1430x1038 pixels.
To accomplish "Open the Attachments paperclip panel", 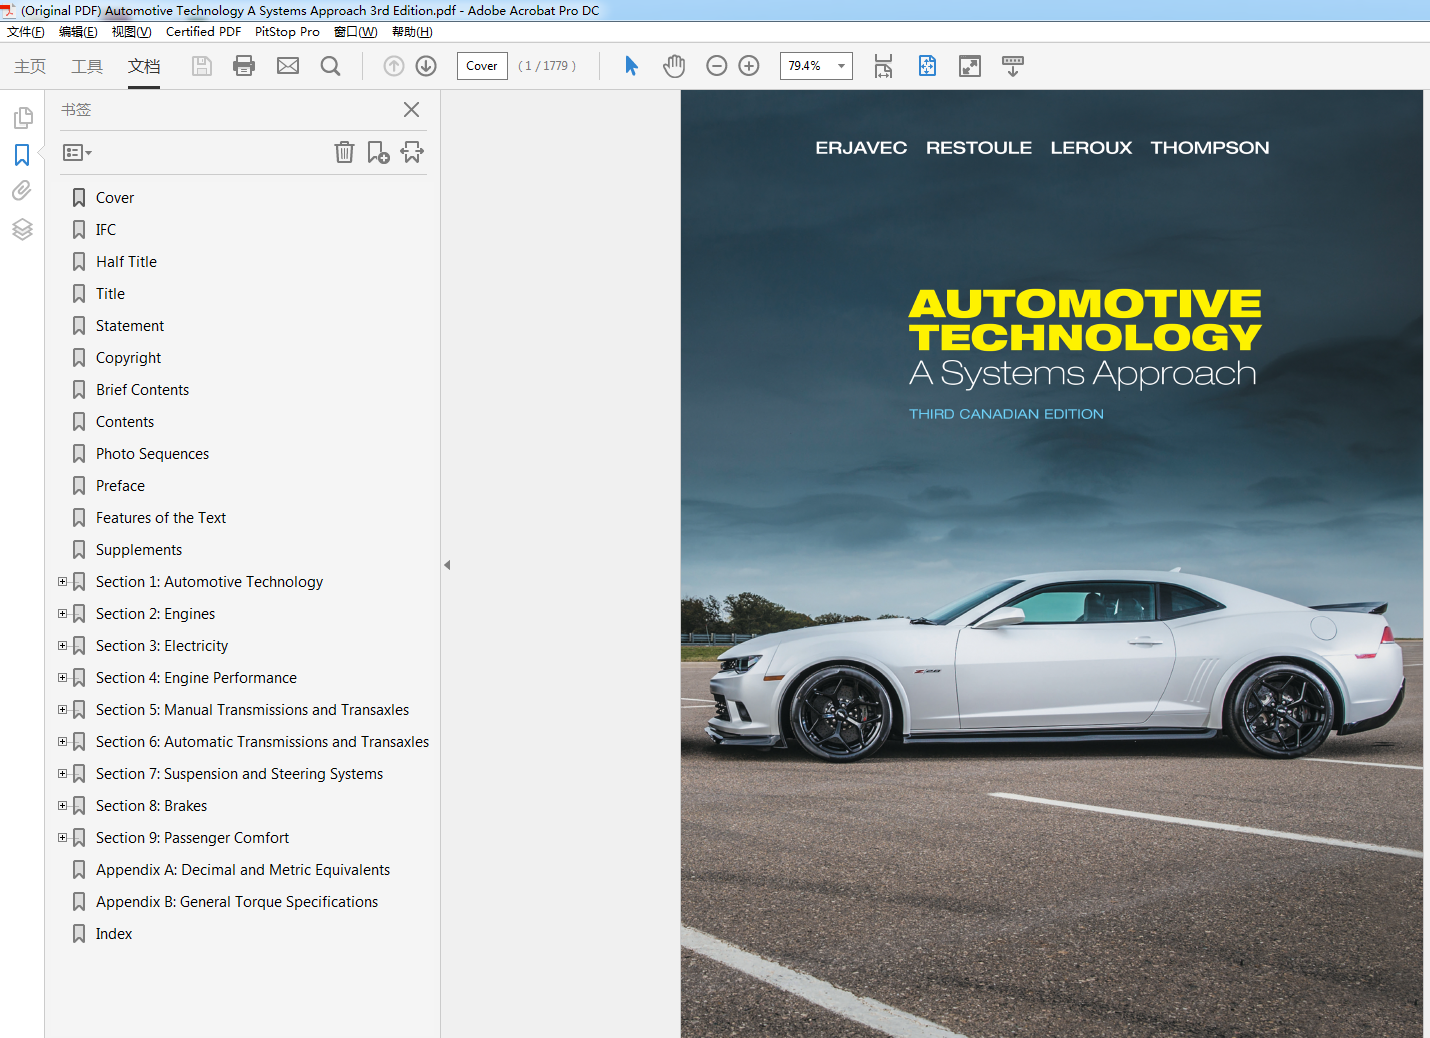I will pos(22,191).
